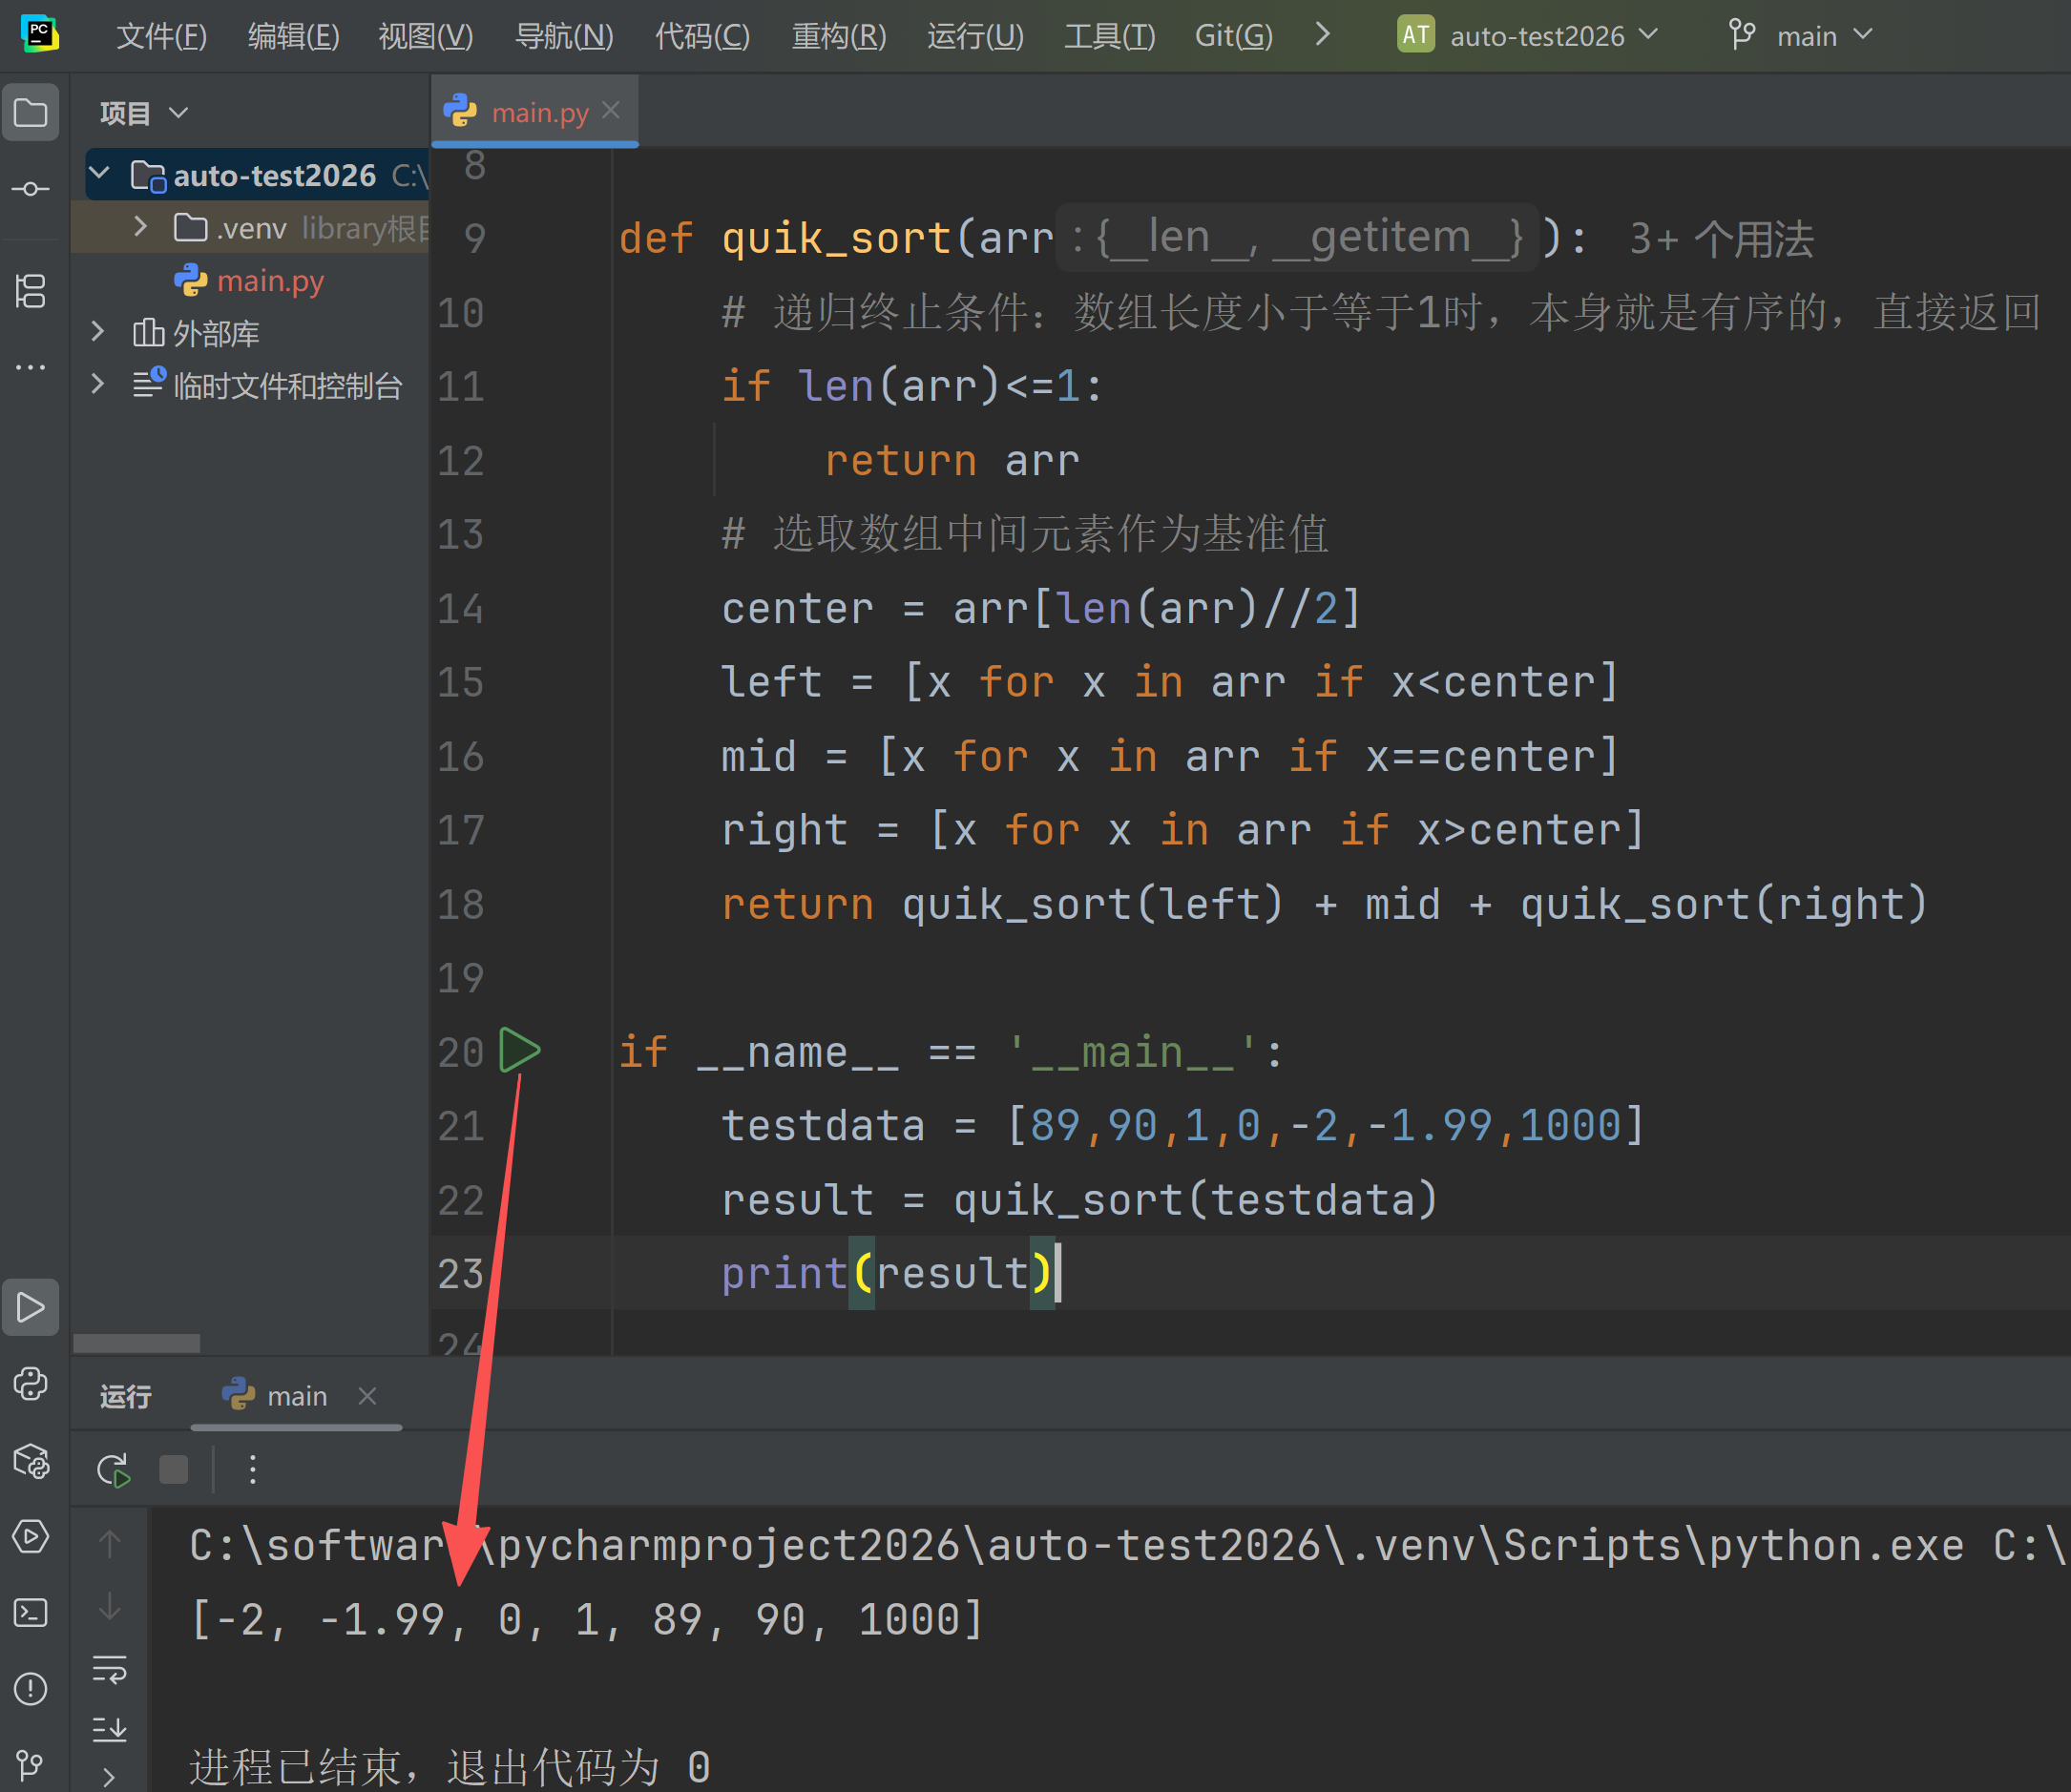Open the 工具(T) menu
The image size is (2071, 1792).
coord(1109,36)
